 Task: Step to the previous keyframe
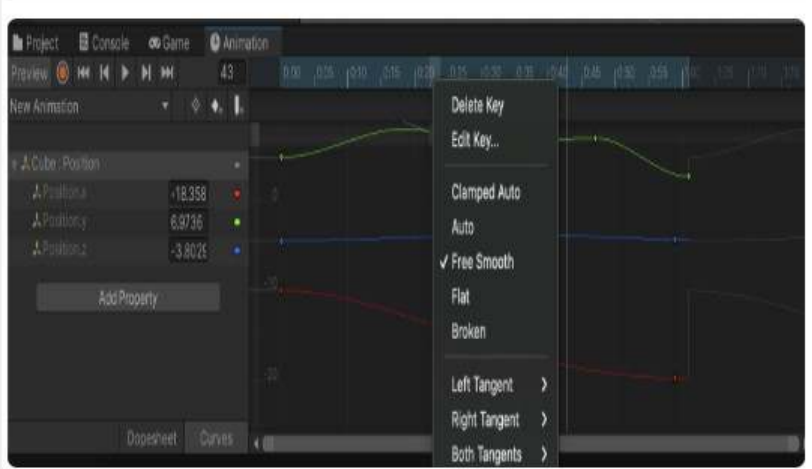(x=103, y=75)
